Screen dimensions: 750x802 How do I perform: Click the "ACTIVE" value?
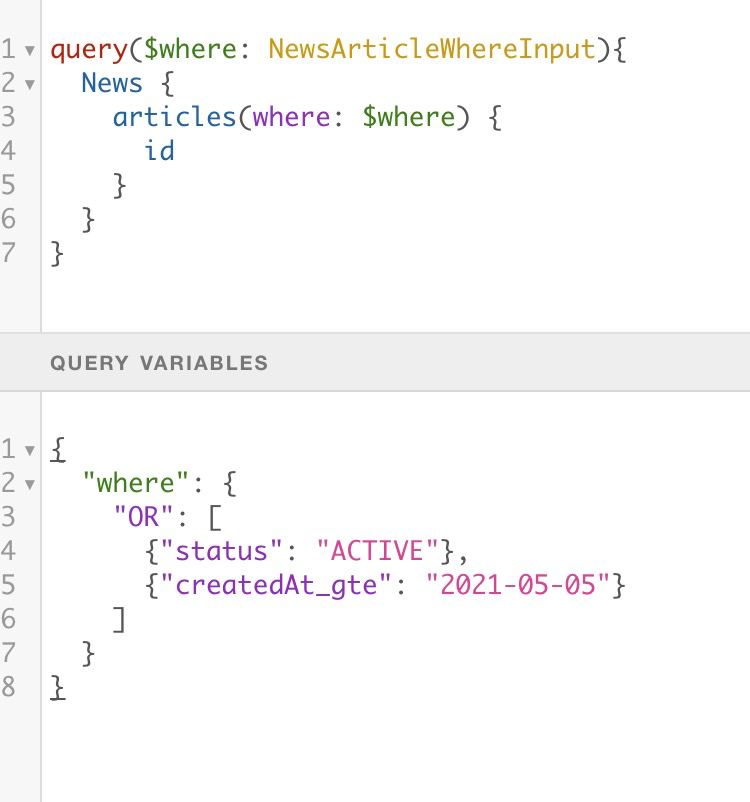pyautogui.click(x=378, y=551)
